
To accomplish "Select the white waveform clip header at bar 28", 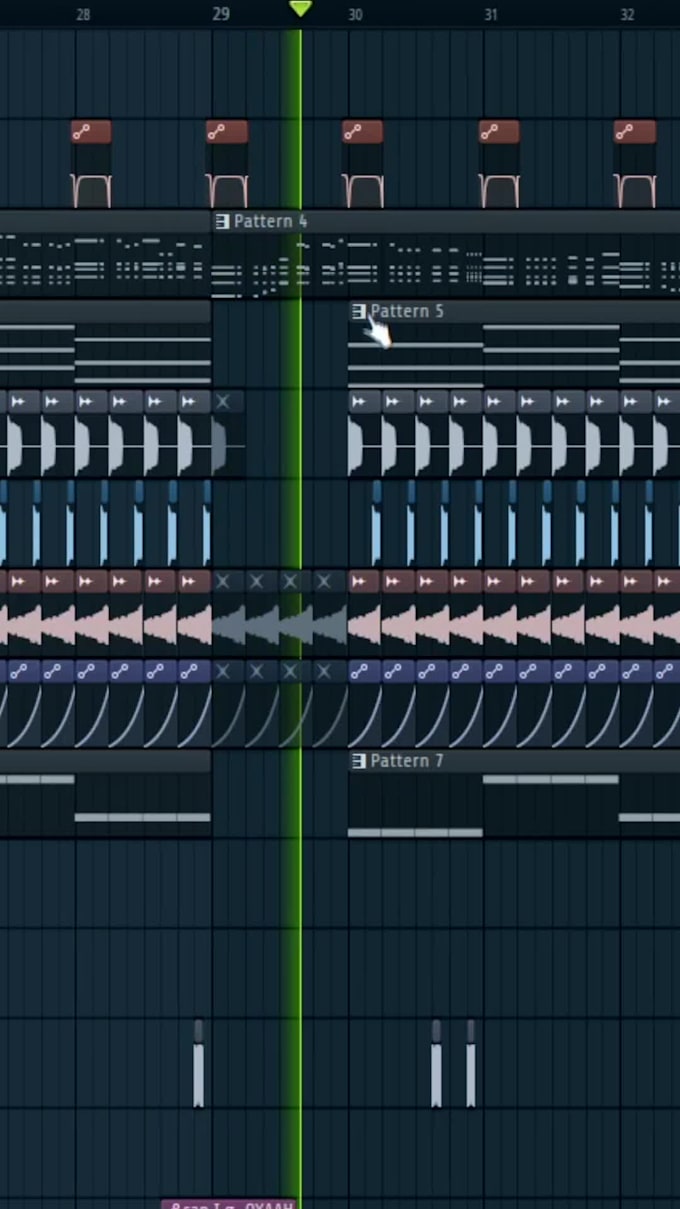I will (x=91, y=401).
